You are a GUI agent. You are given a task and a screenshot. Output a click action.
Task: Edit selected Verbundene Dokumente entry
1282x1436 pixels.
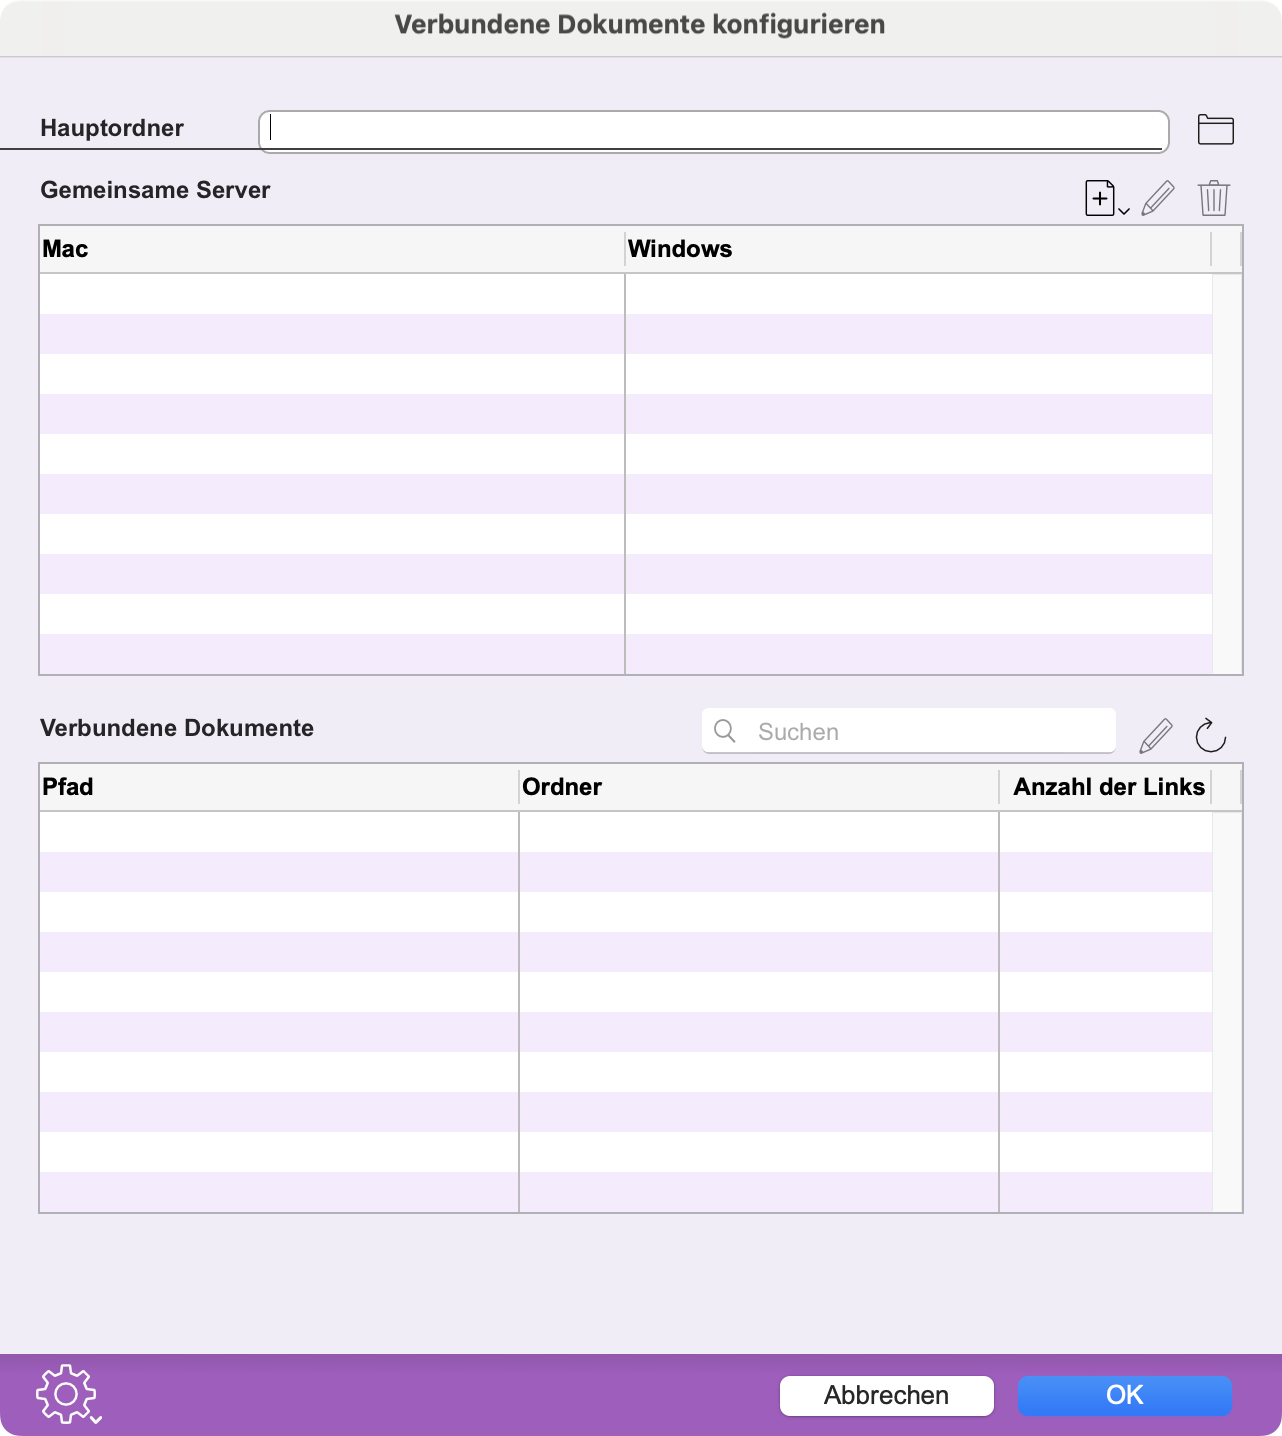(1156, 736)
